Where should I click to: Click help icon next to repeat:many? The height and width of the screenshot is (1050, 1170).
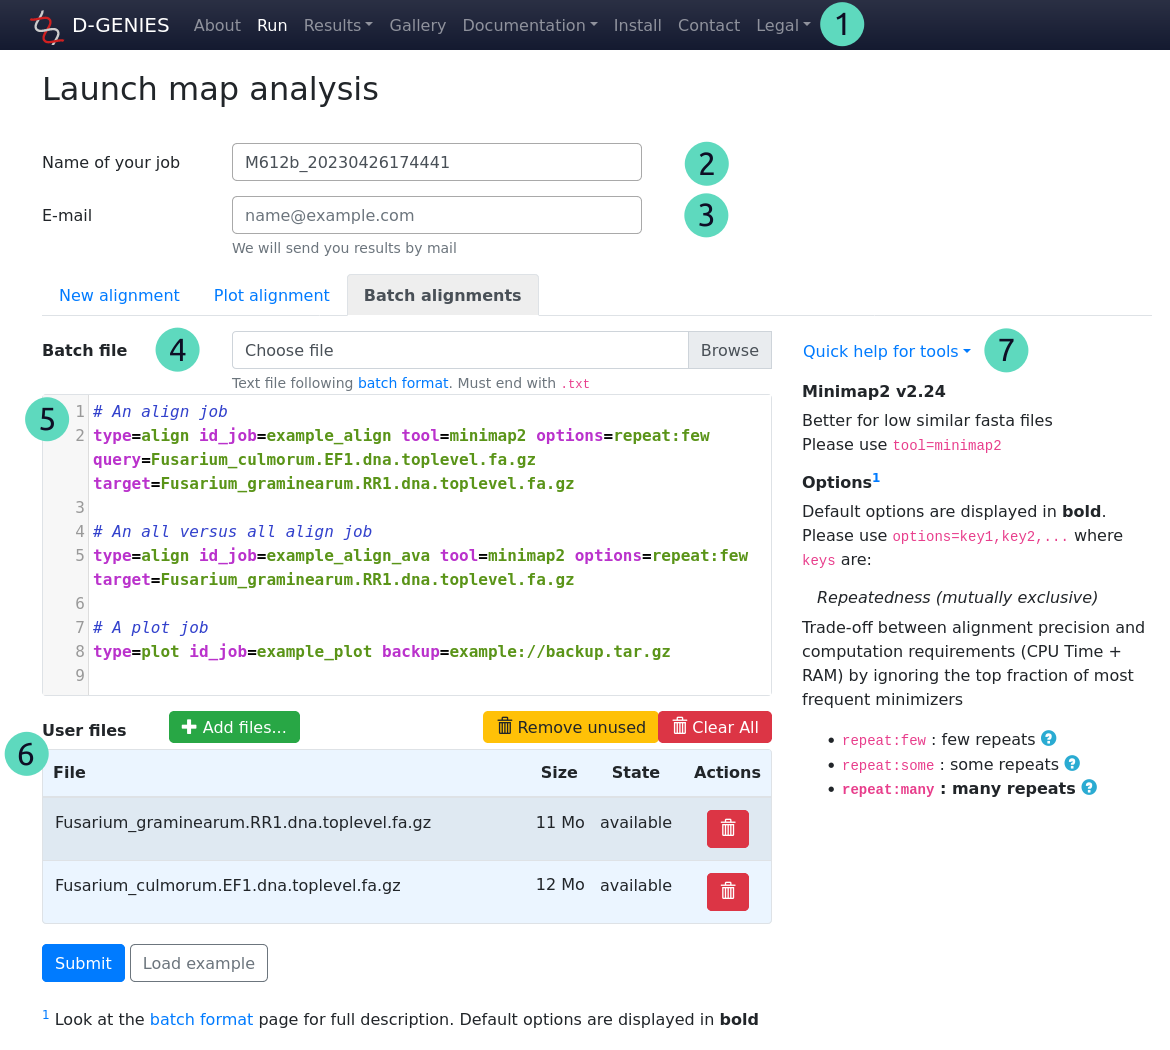[1089, 788]
